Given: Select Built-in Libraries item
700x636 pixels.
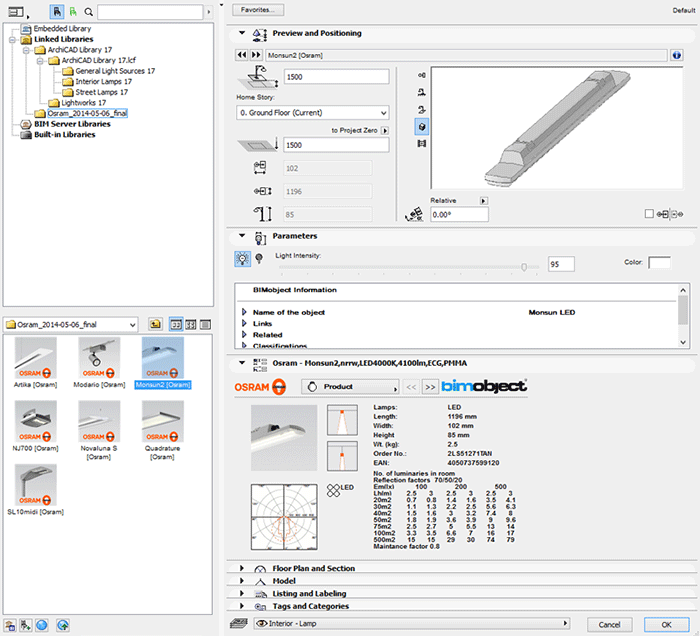Looking at the screenshot, I should (65, 135).
